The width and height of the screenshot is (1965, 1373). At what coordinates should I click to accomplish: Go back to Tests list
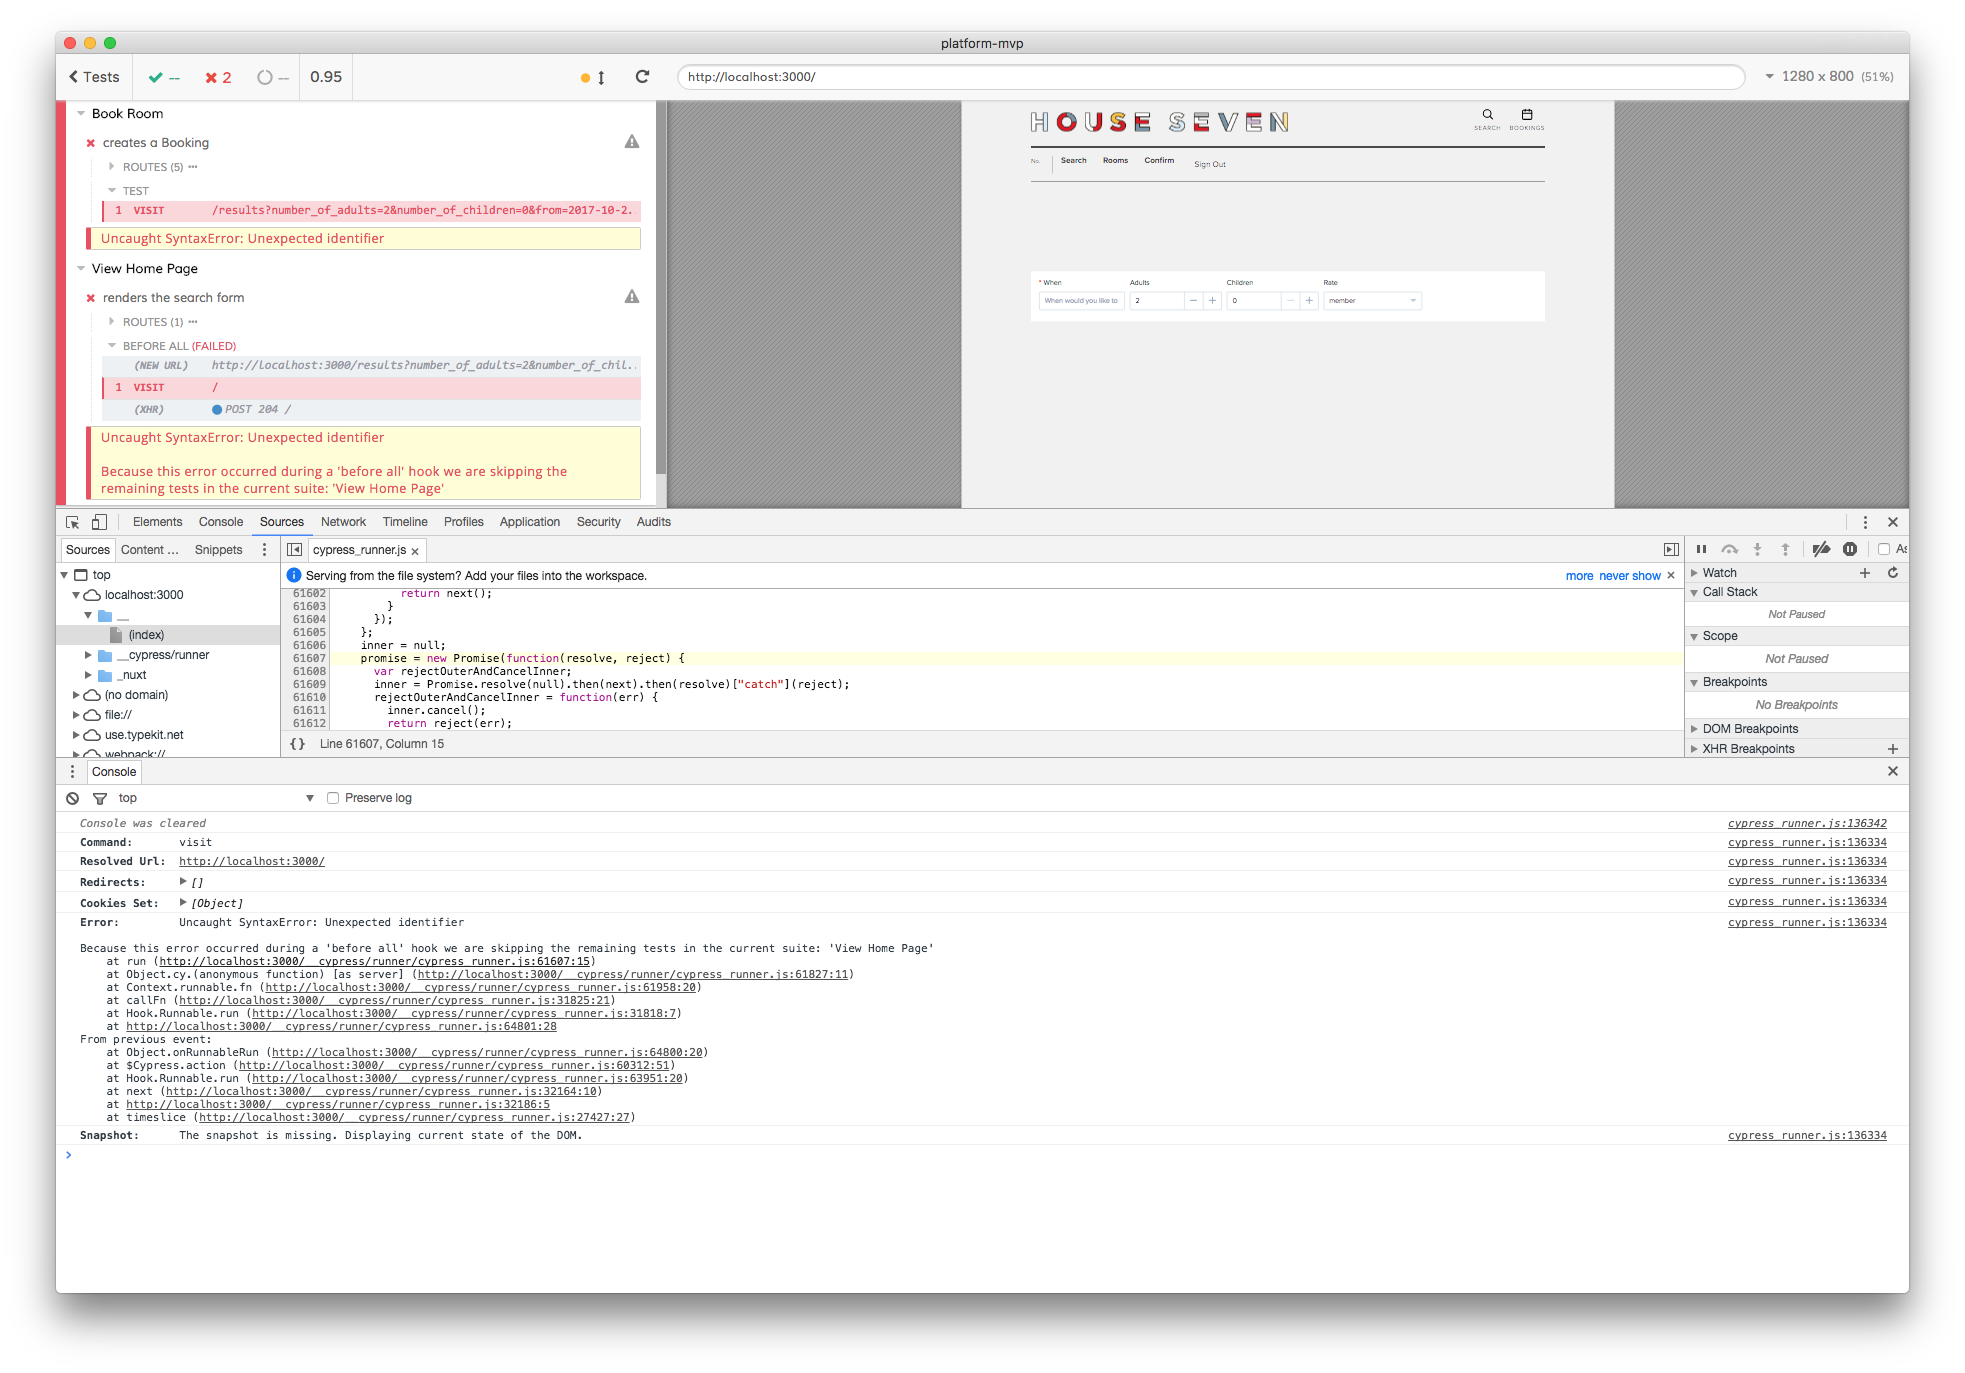93,76
